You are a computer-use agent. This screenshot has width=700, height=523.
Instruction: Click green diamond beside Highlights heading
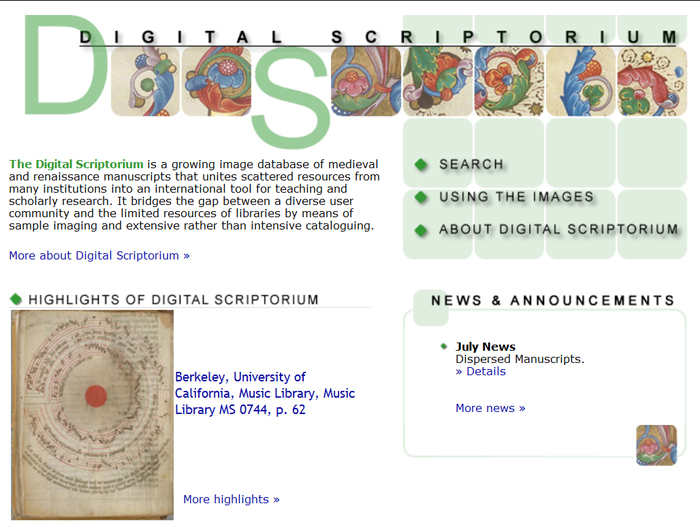(x=16, y=299)
